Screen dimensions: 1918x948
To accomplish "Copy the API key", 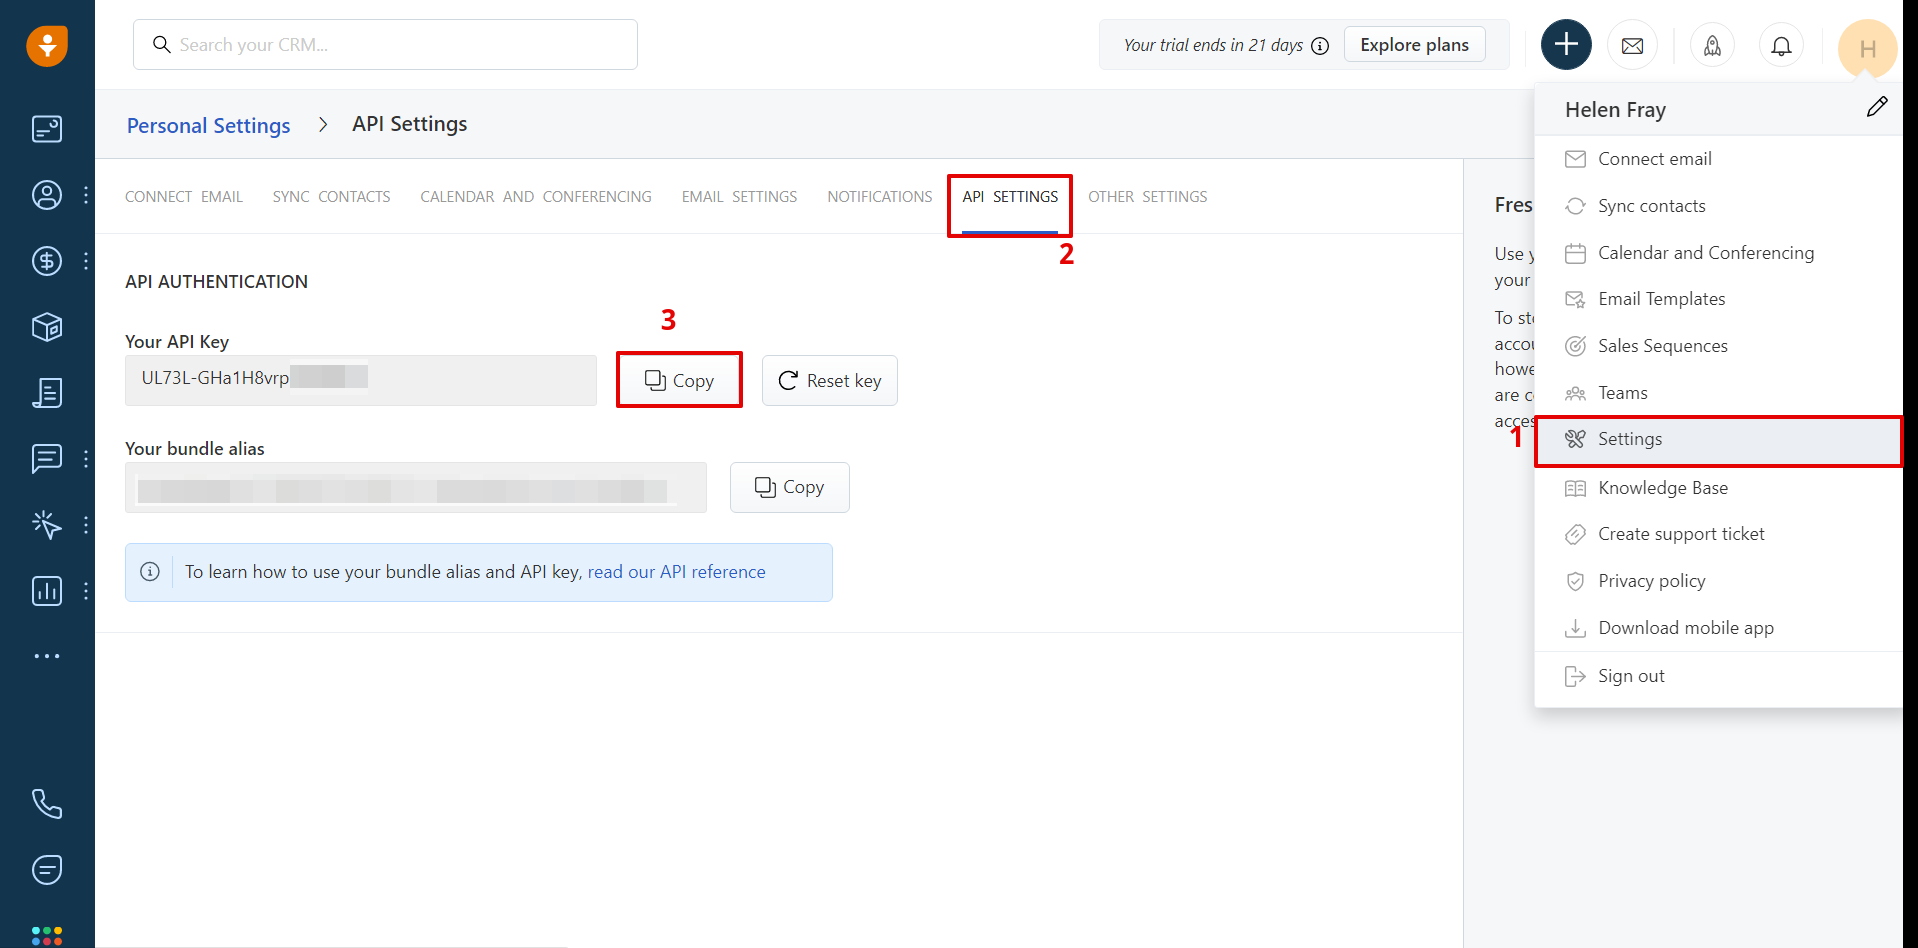I will coord(679,380).
